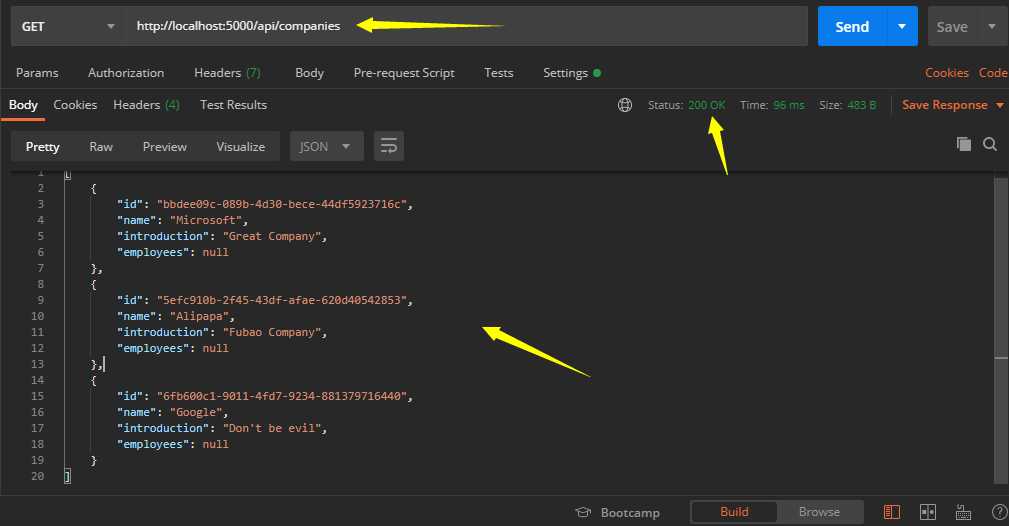This screenshot has width=1009, height=526.
Task: Send the request
Action: point(852,26)
